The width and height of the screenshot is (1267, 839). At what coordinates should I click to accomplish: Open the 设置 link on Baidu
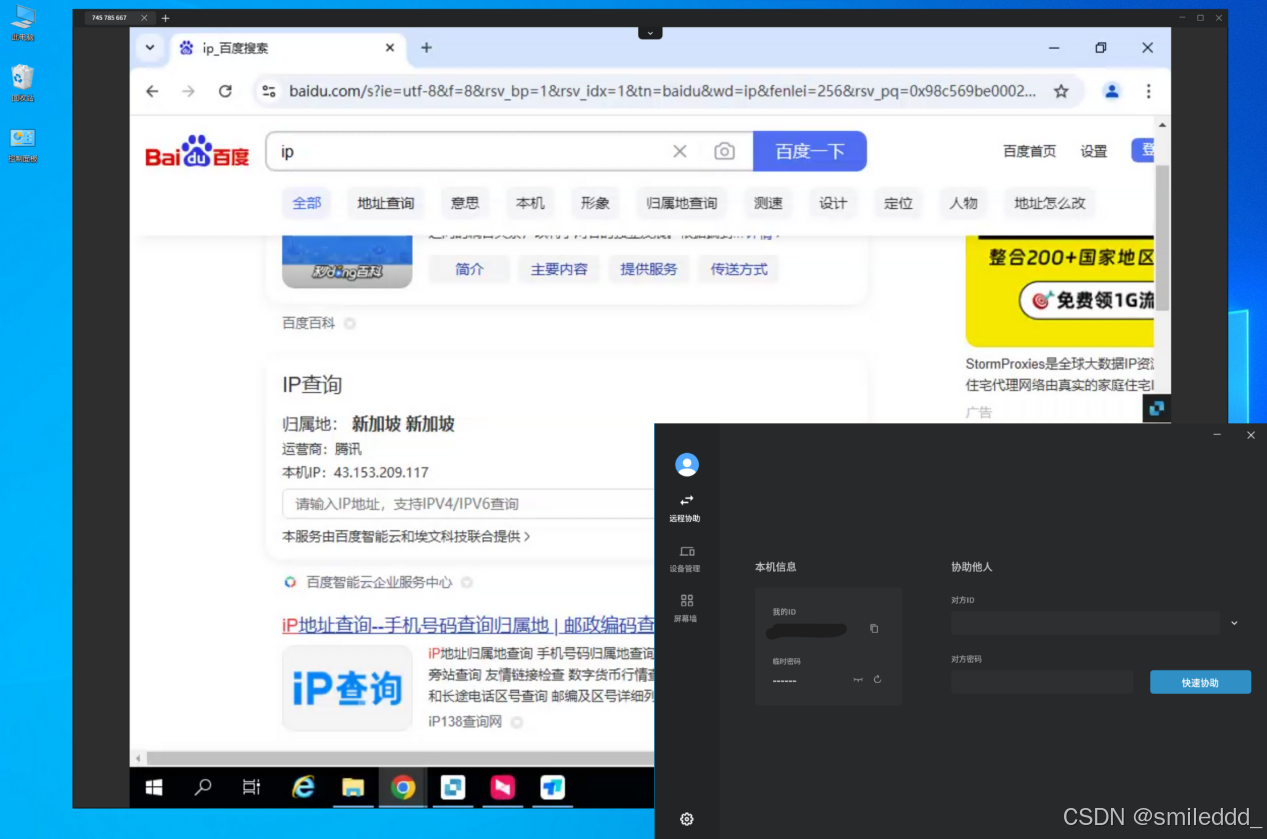click(1094, 151)
